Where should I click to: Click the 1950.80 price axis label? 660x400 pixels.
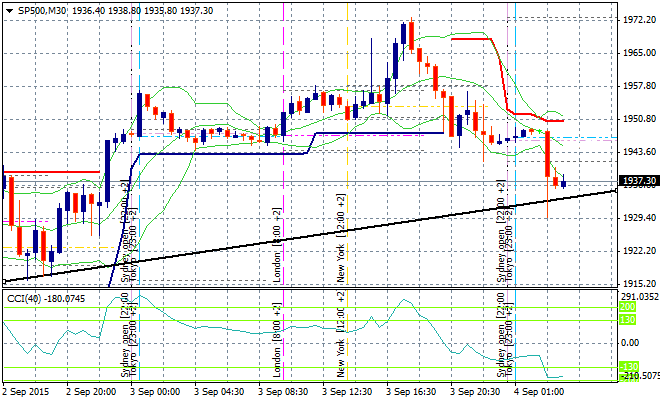637,119
